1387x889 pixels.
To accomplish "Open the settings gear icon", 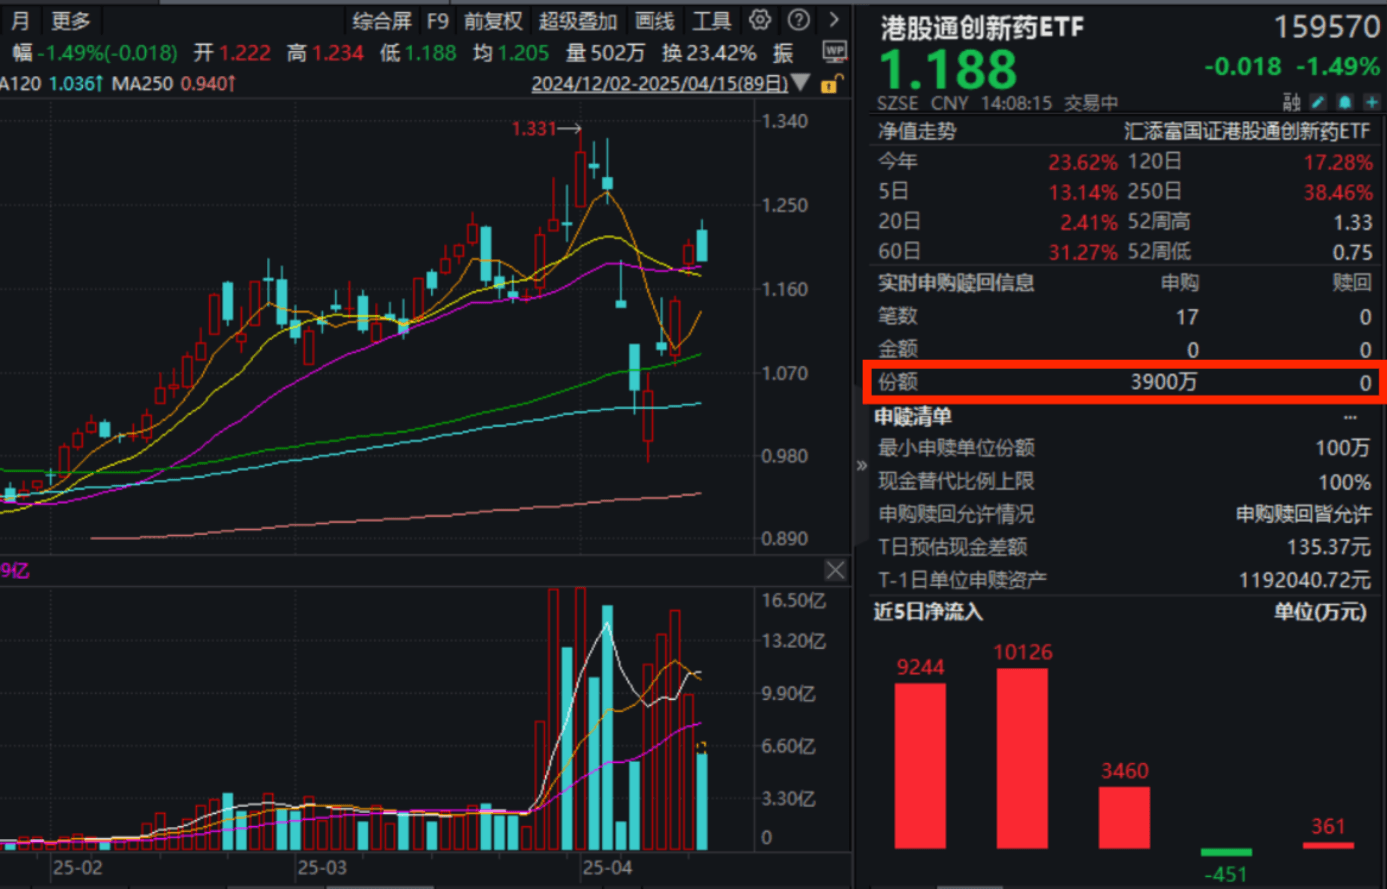I will [760, 19].
